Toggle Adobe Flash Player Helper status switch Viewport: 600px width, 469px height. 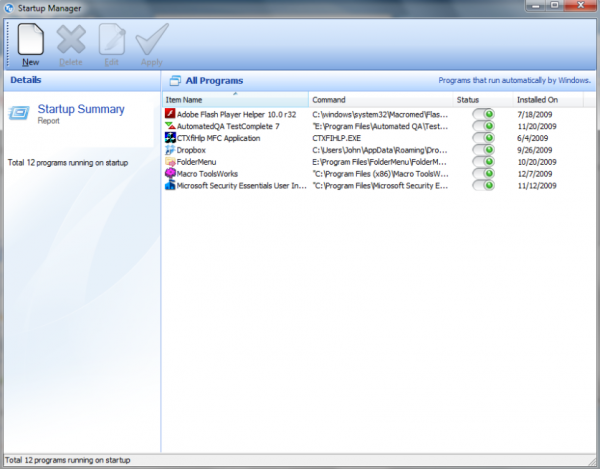pos(483,114)
